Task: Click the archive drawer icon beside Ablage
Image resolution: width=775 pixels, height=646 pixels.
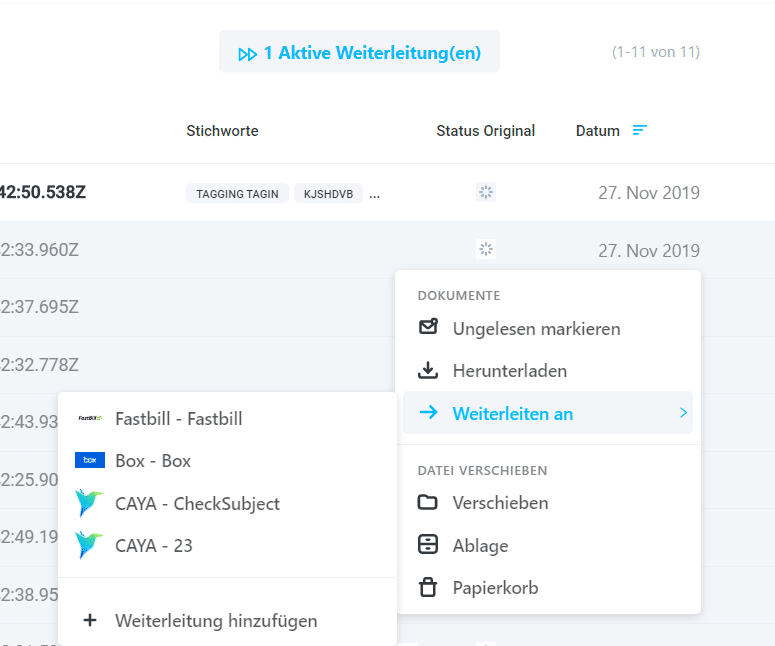Action: 428,544
